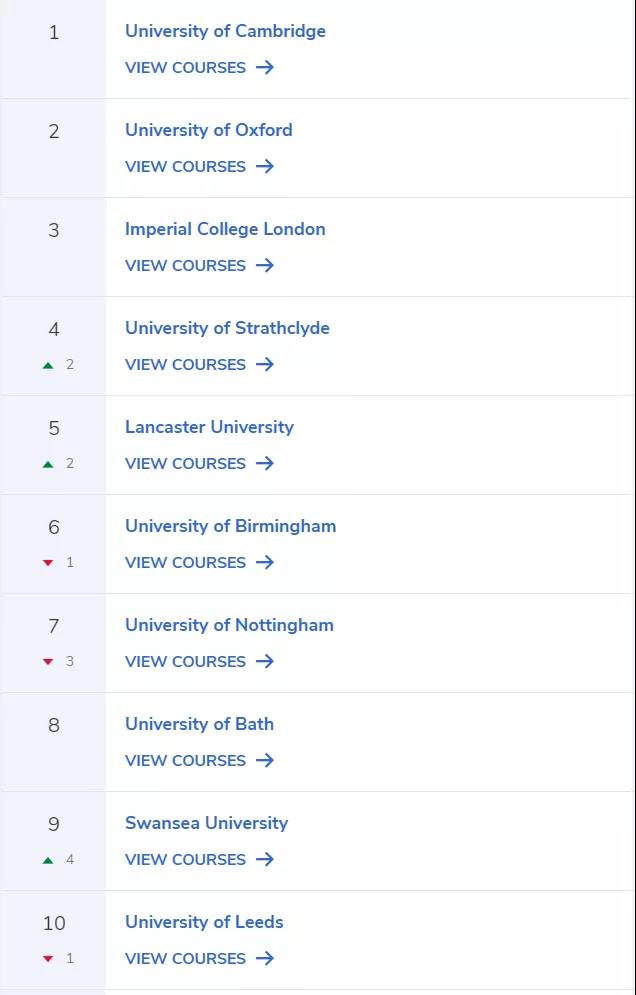Click the red down triangle under rank 6
The width and height of the screenshot is (636, 995).
pos(48,563)
